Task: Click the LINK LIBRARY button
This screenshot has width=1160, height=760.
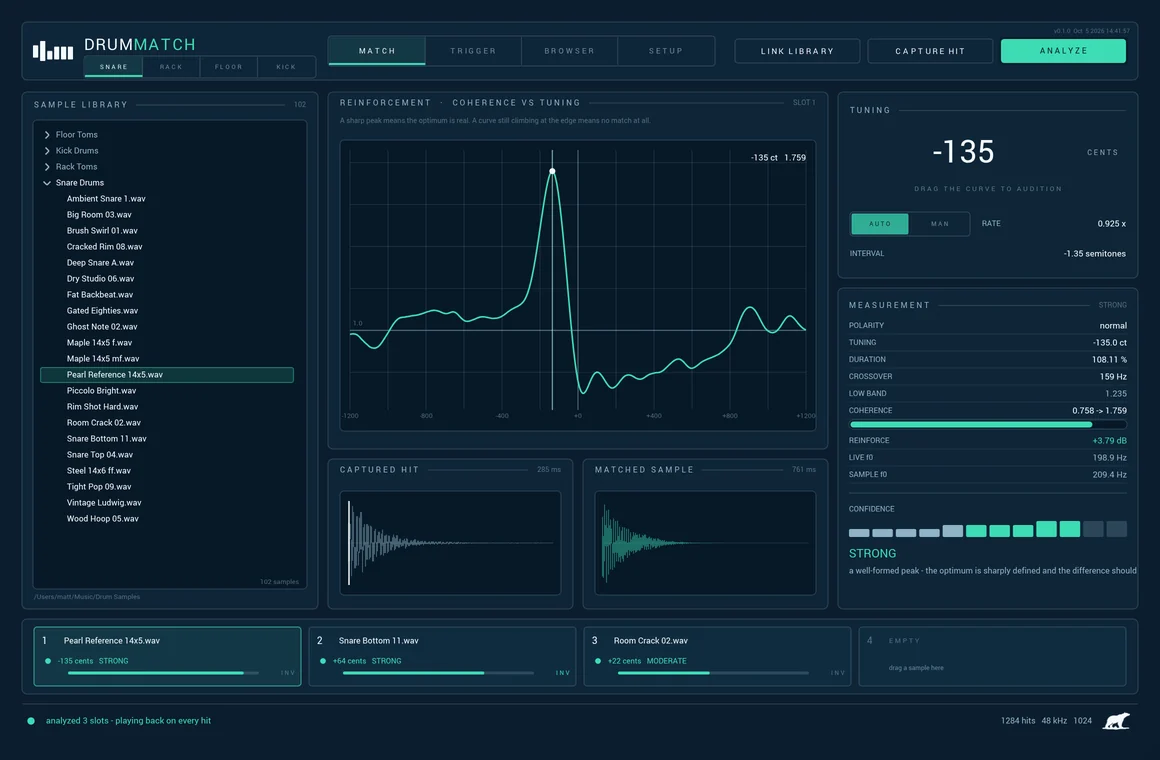Action: pyautogui.click(x=797, y=51)
